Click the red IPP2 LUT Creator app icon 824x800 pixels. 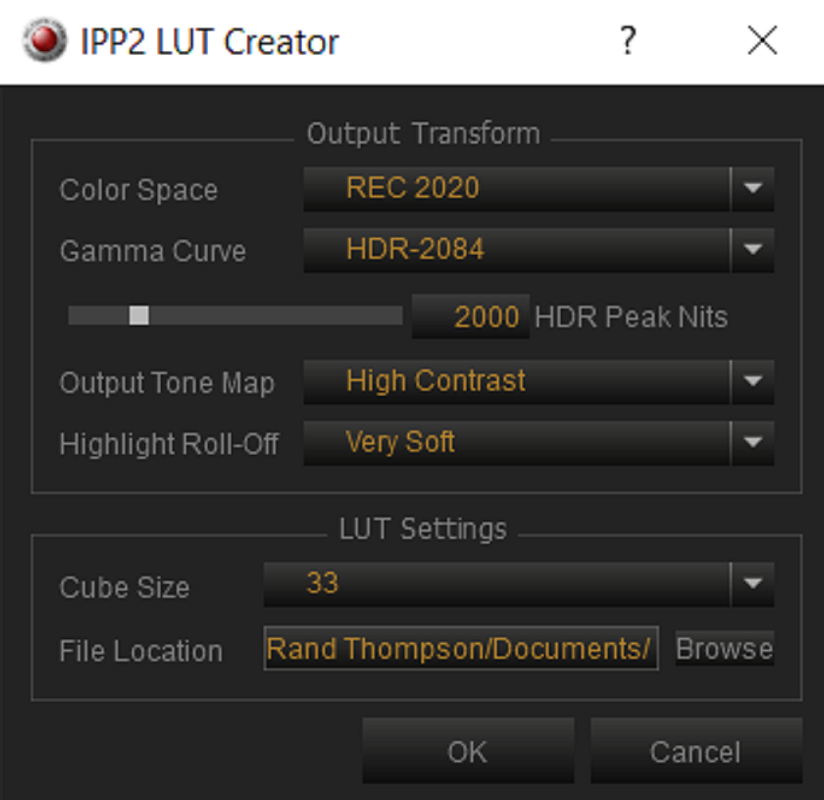point(45,40)
